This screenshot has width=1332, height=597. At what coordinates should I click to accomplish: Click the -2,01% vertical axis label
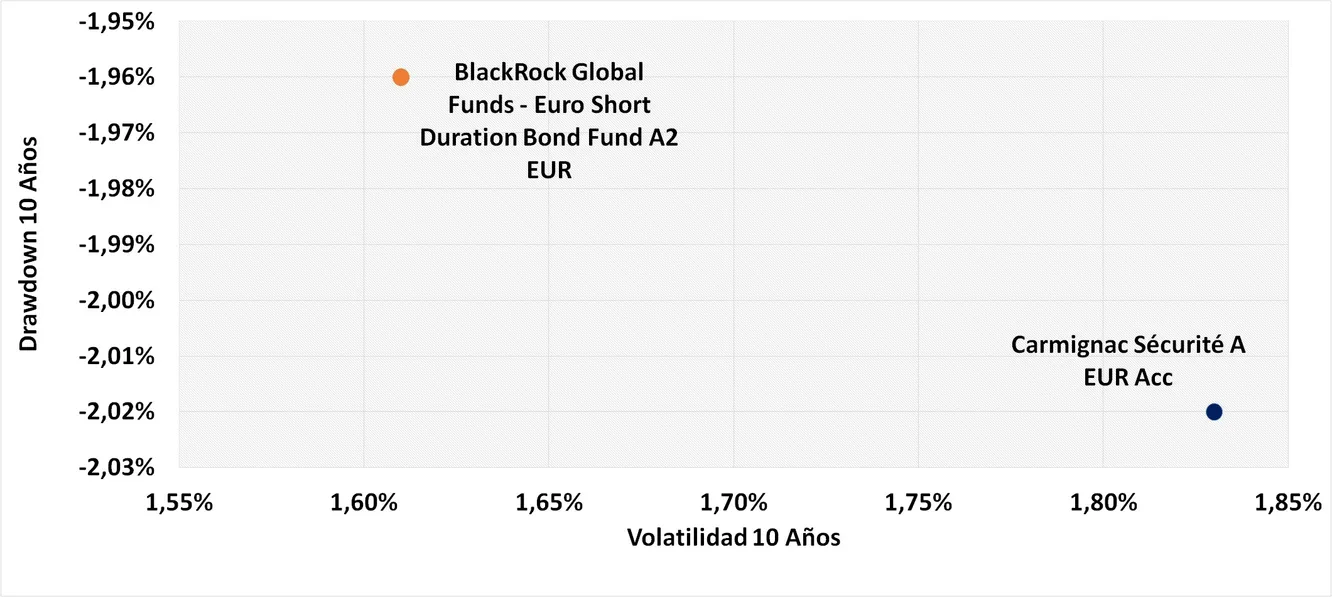coord(120,356)
